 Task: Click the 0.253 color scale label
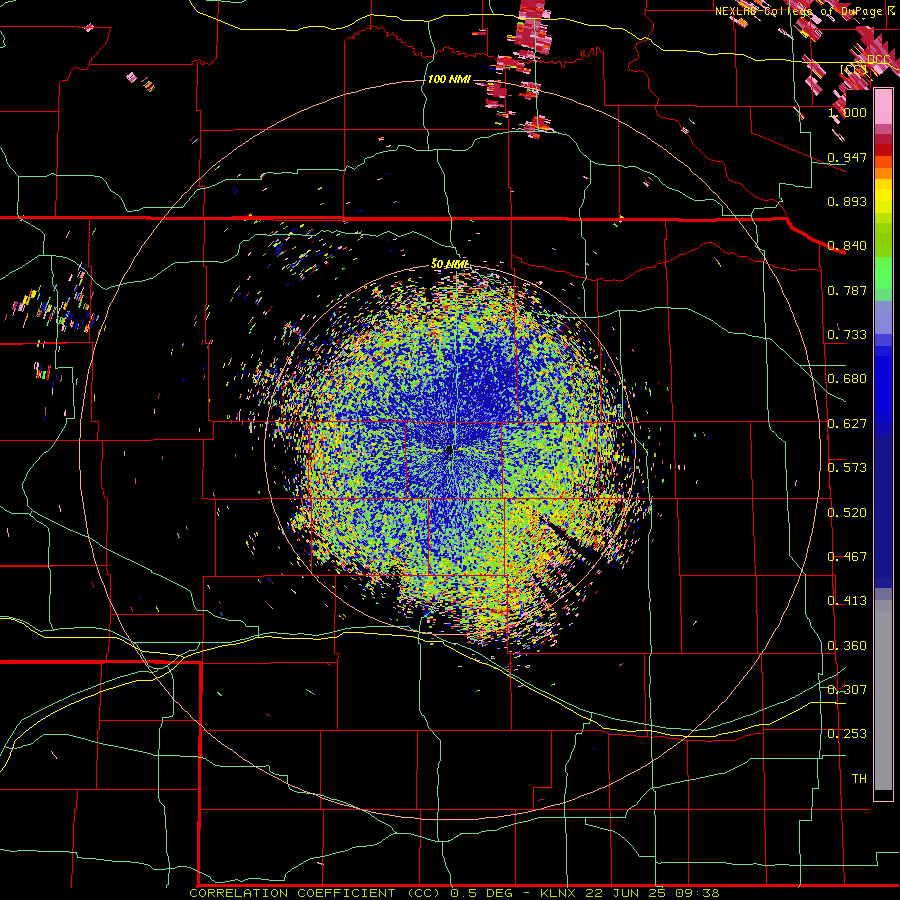[847, 734]
